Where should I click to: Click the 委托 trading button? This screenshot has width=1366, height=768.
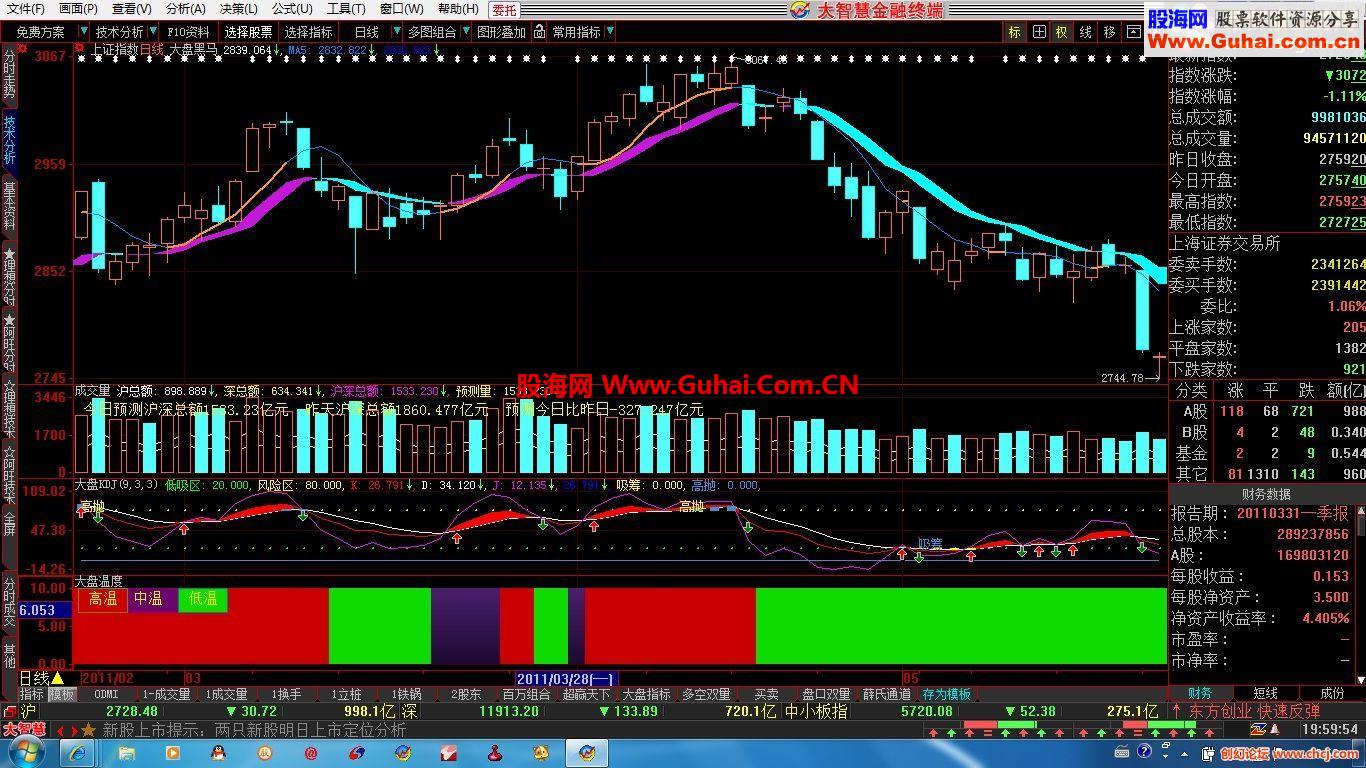(505, 10)
